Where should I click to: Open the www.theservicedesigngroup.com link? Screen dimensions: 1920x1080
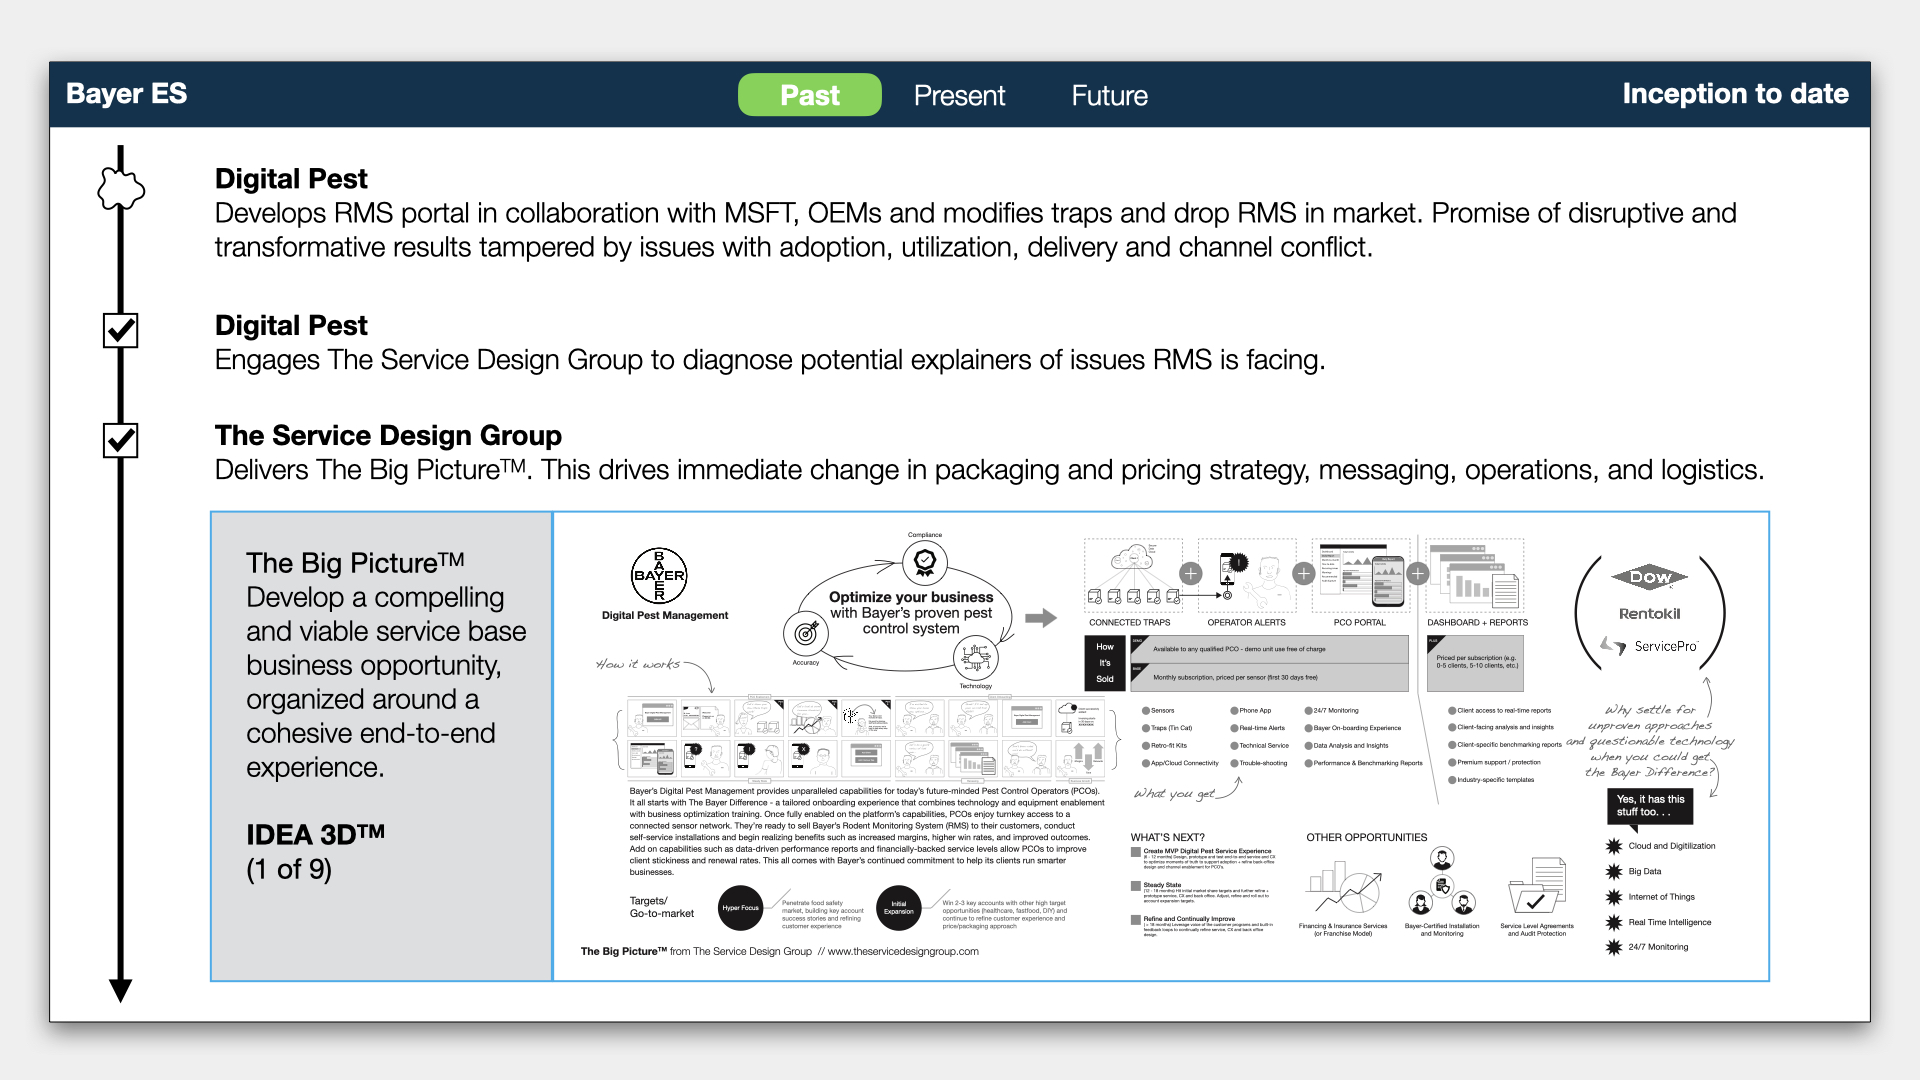pyautogui.click(x=903, y=952)
